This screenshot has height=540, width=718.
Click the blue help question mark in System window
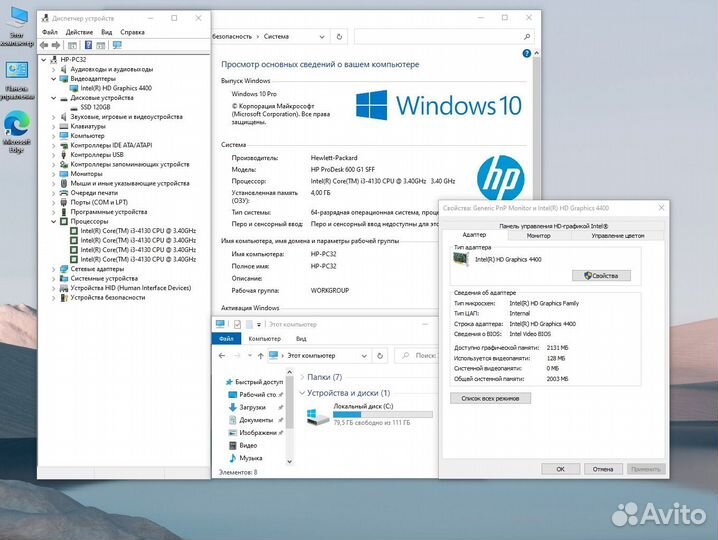tap(527, 54)
